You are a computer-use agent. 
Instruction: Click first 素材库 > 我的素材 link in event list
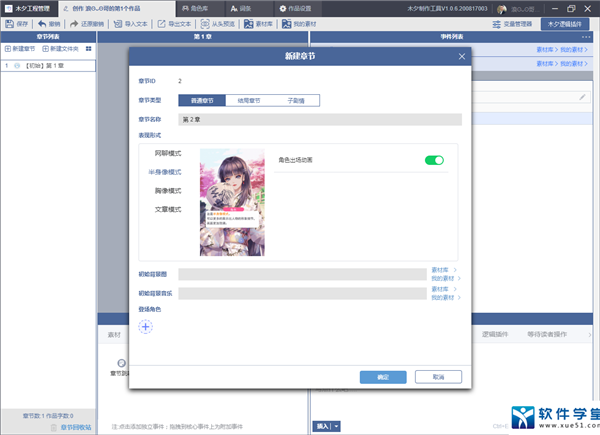[562, 50]
